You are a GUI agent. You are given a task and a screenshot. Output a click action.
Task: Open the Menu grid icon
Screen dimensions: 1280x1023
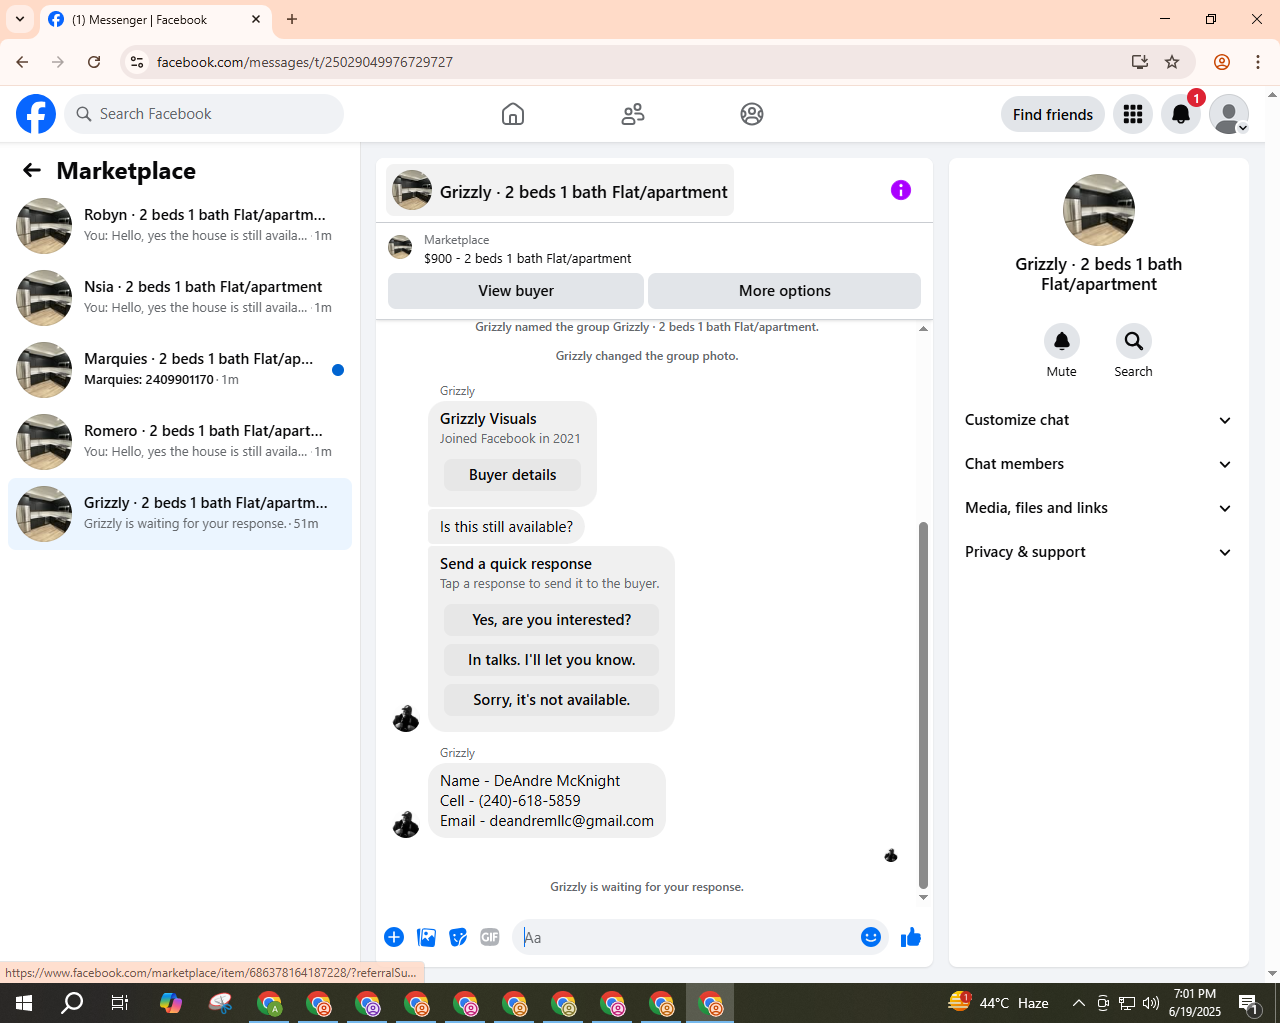1133,114
